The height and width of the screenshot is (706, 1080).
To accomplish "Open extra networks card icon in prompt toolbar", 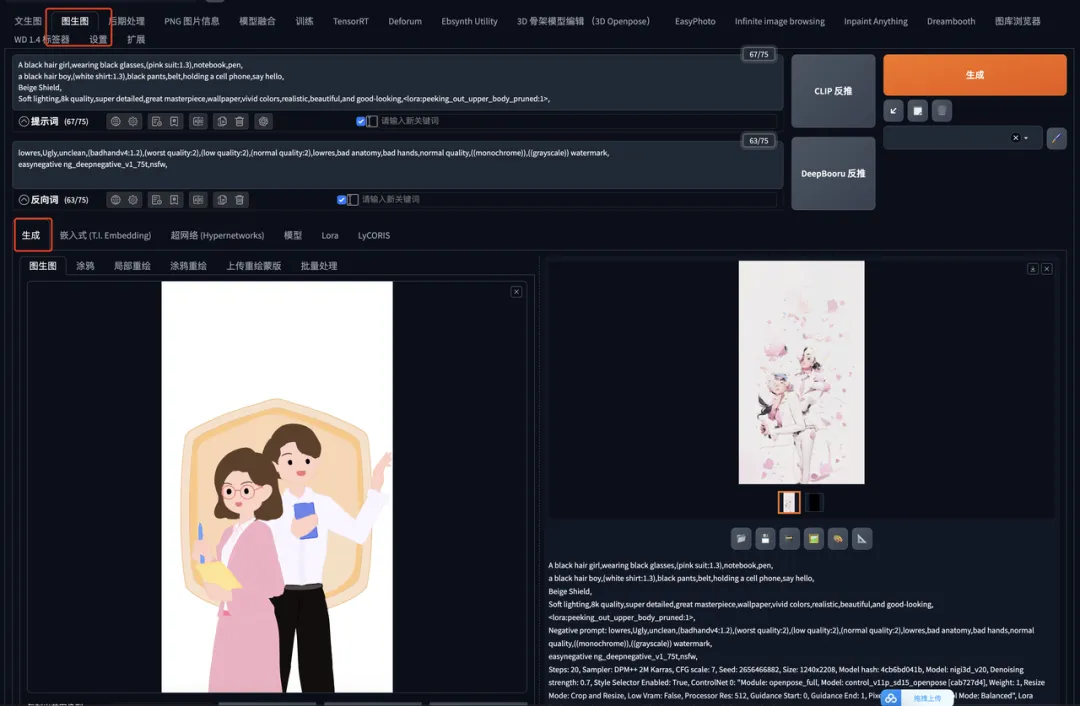I will [x=198, y=121].
